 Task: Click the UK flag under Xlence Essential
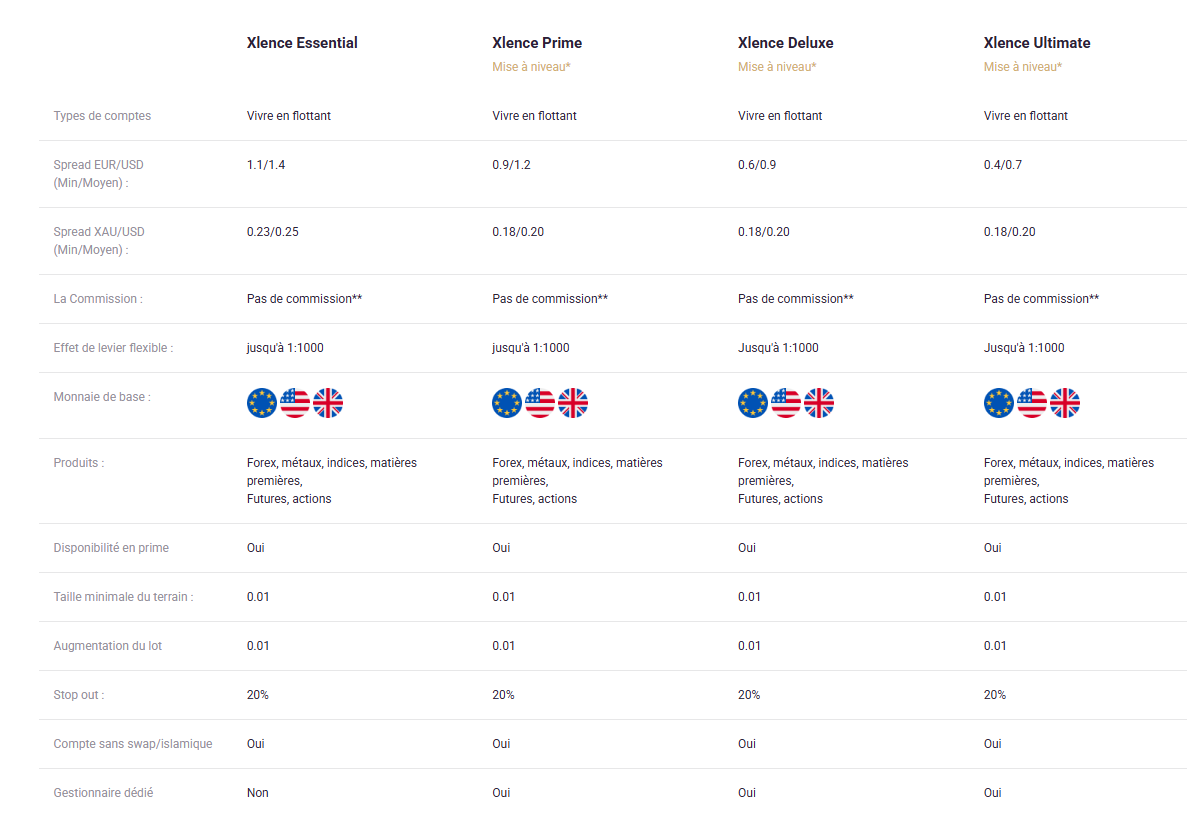(x=328, y=403)
